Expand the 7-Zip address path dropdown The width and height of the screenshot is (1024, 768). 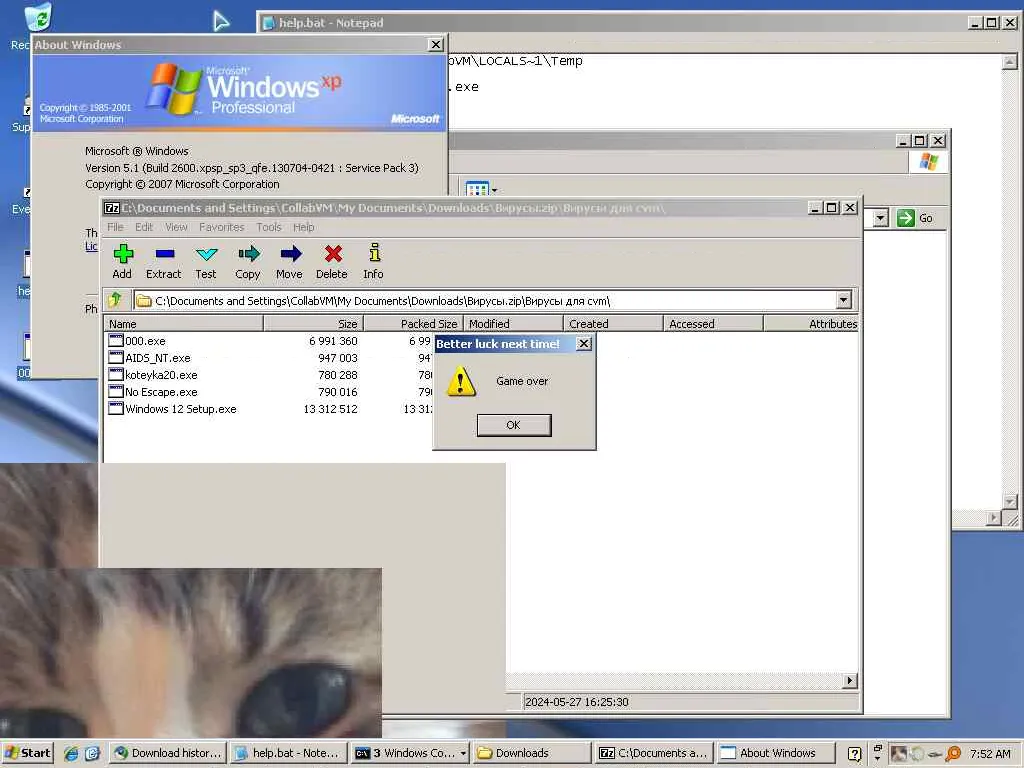pos(844,300)
